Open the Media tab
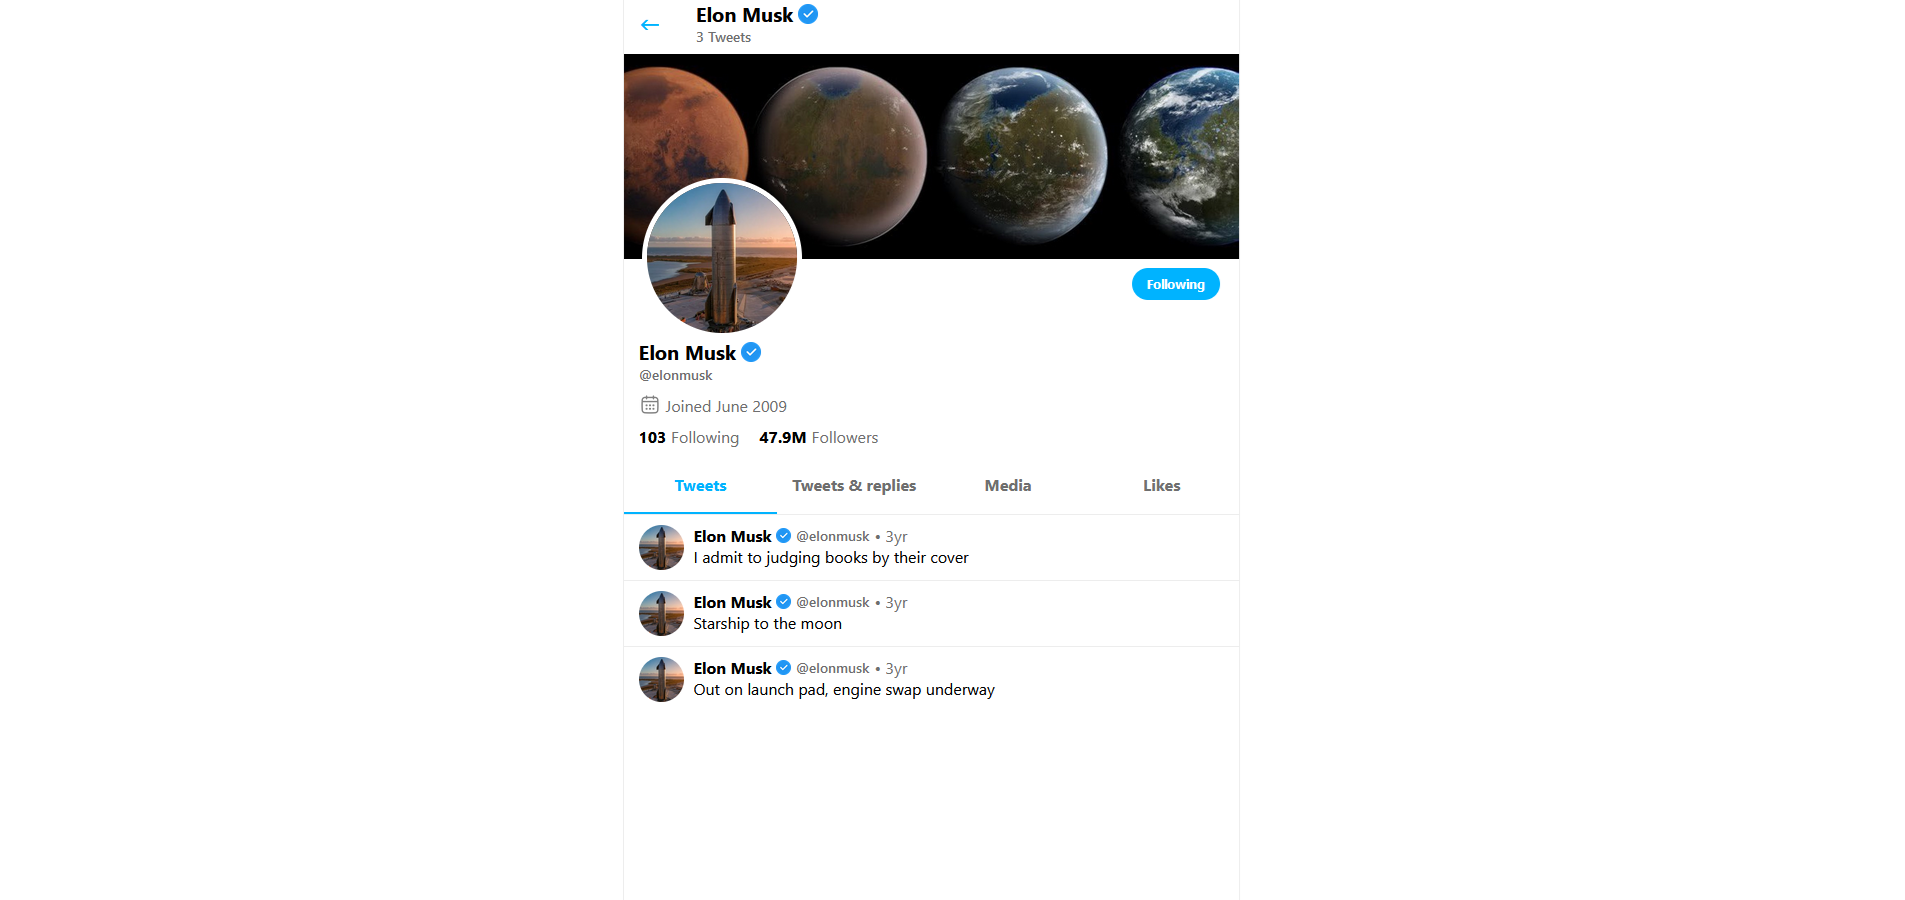The image size is (1905, 900). pyautogui.click(x=1008, y=486)
